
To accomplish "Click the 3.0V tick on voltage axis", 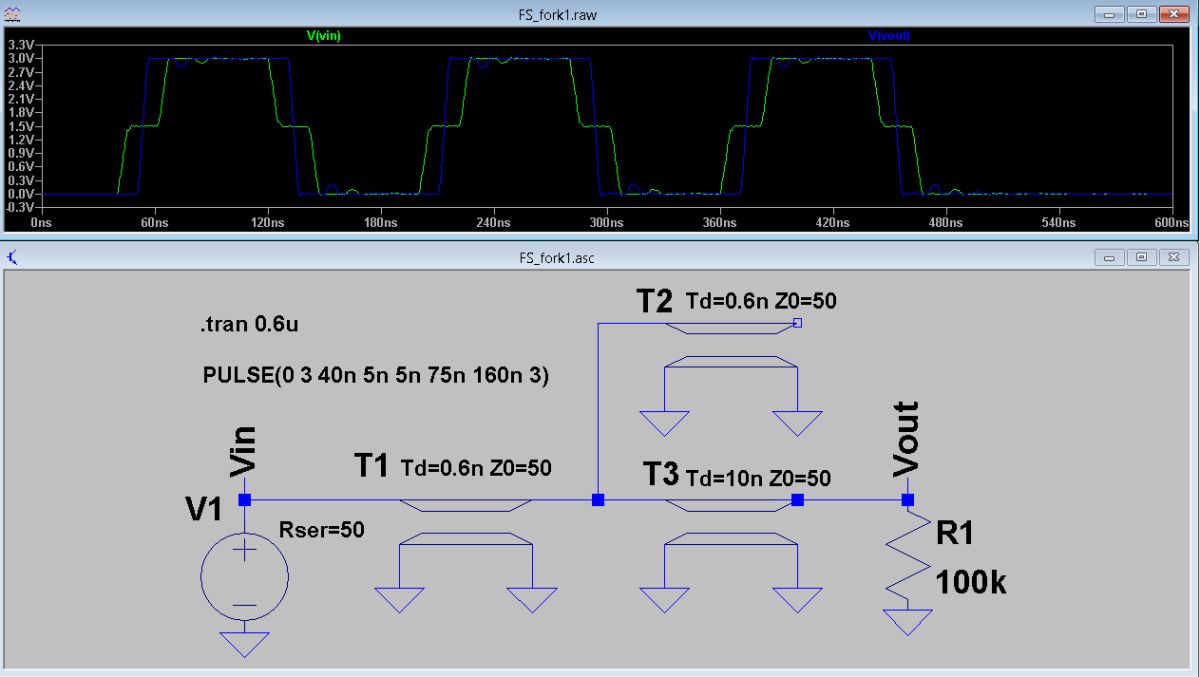I will pos(20,59).
